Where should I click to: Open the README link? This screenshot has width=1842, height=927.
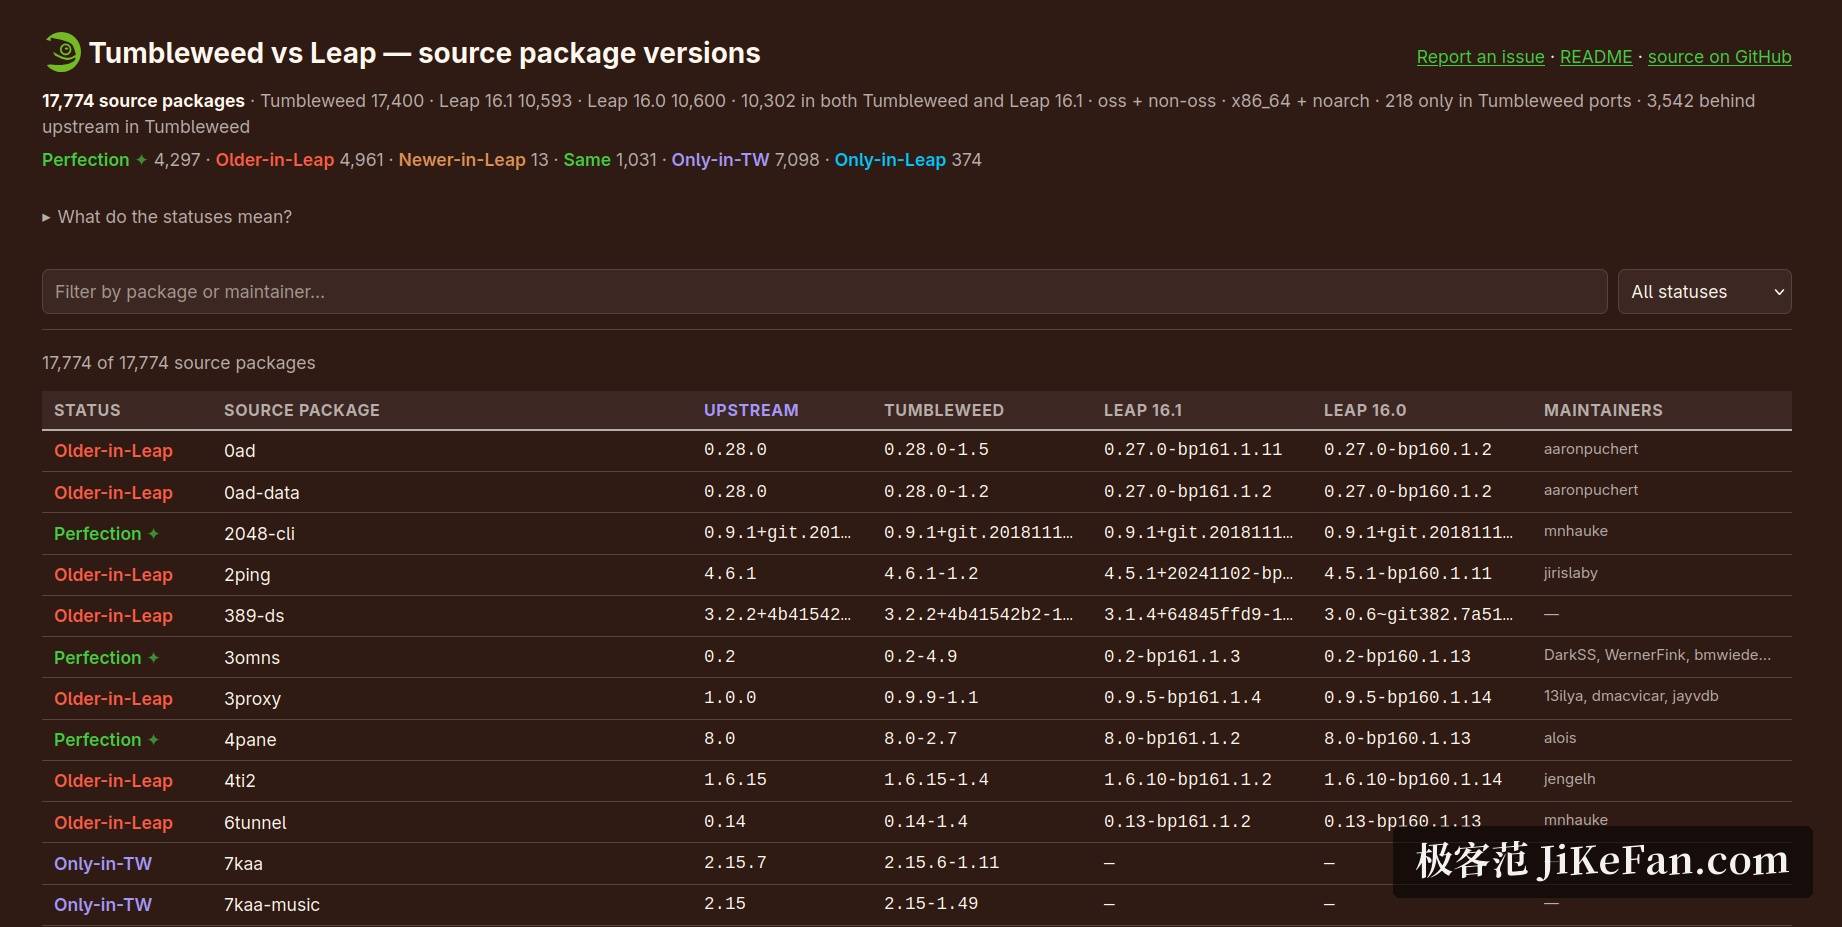pyautogui.click(x=1596, y=57)
